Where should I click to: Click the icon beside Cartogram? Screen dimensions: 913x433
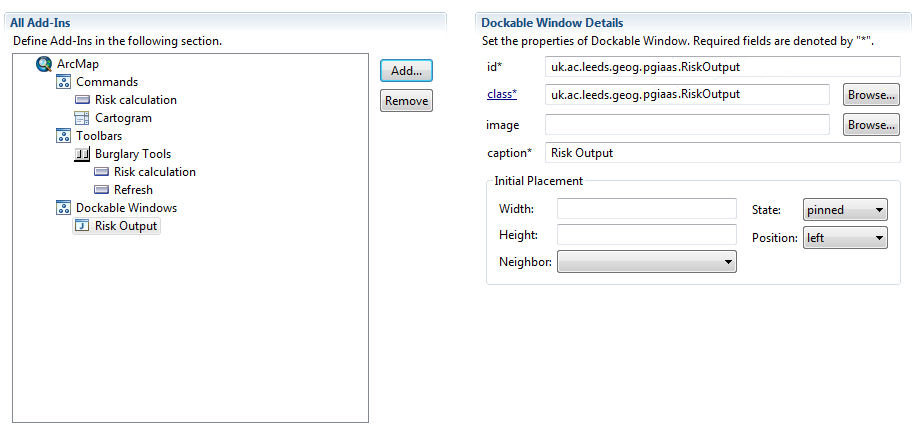click(82, 118)
